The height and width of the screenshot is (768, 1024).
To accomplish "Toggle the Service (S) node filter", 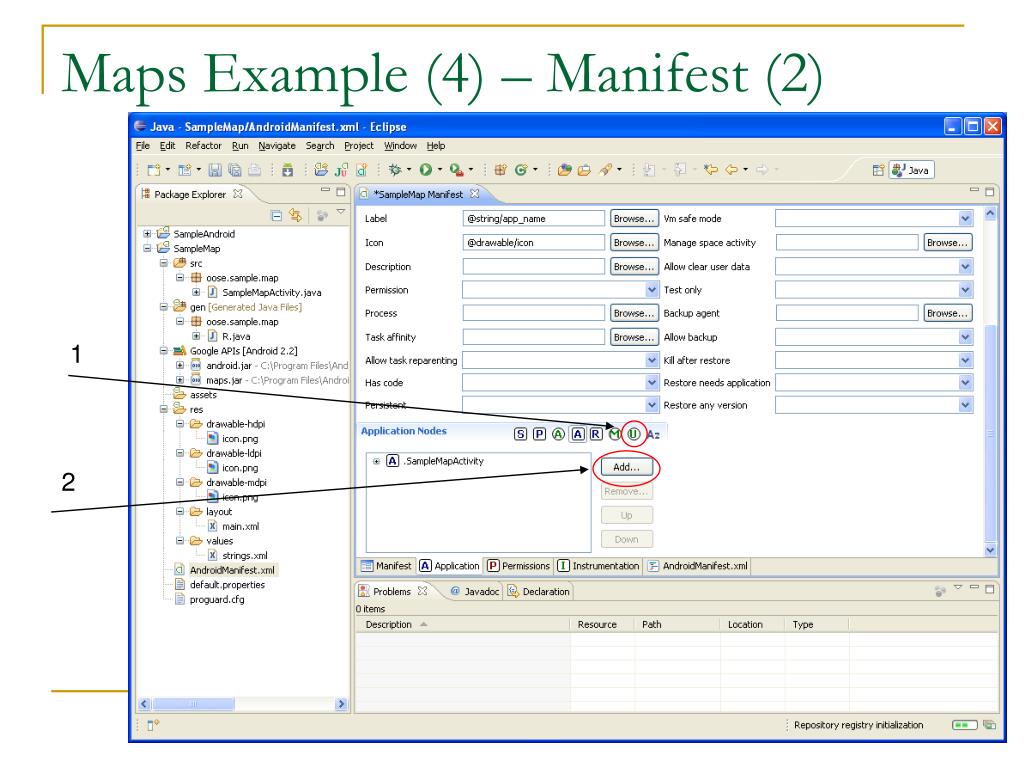I will tap(520, 434).
